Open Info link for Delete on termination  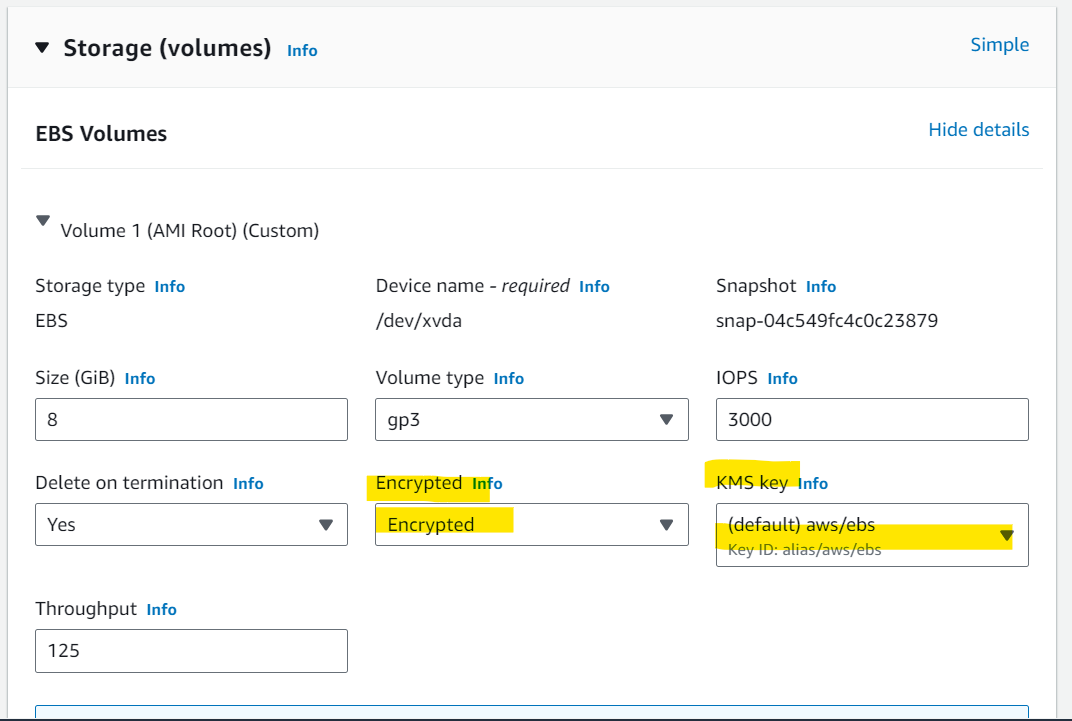click(x=248, y=484)
